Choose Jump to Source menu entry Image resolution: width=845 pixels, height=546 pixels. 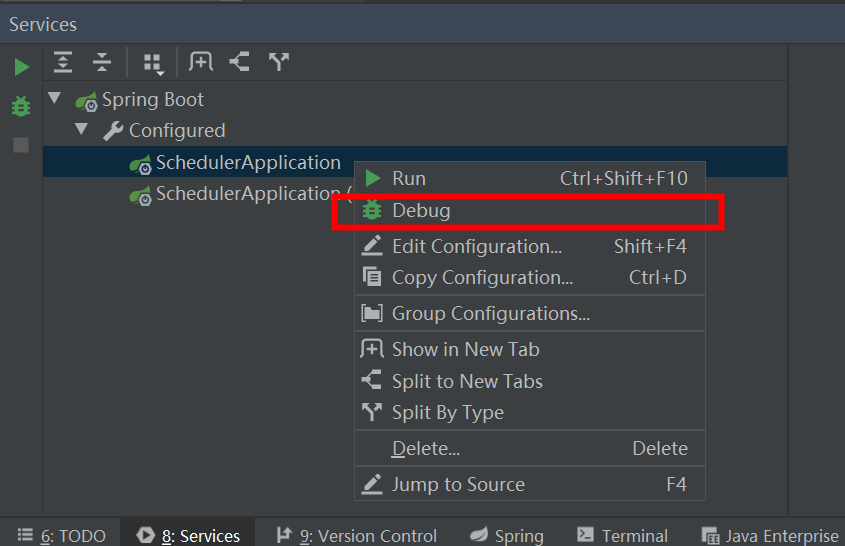click(x=530, y=484)
